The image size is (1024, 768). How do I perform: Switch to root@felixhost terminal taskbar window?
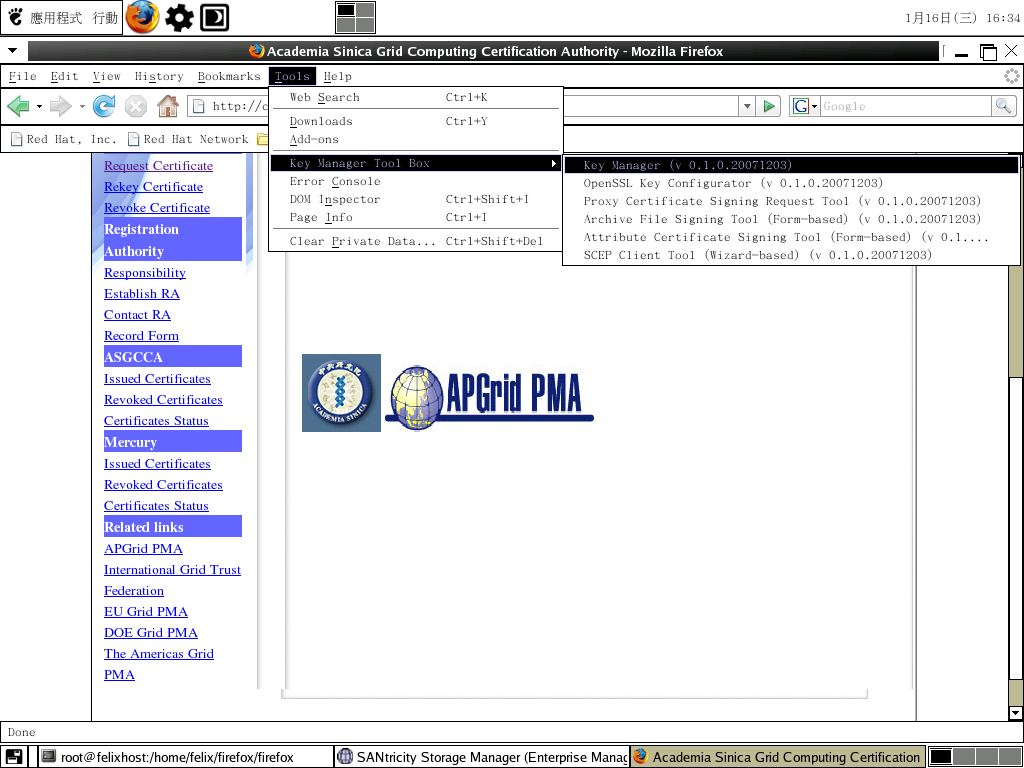185,757
